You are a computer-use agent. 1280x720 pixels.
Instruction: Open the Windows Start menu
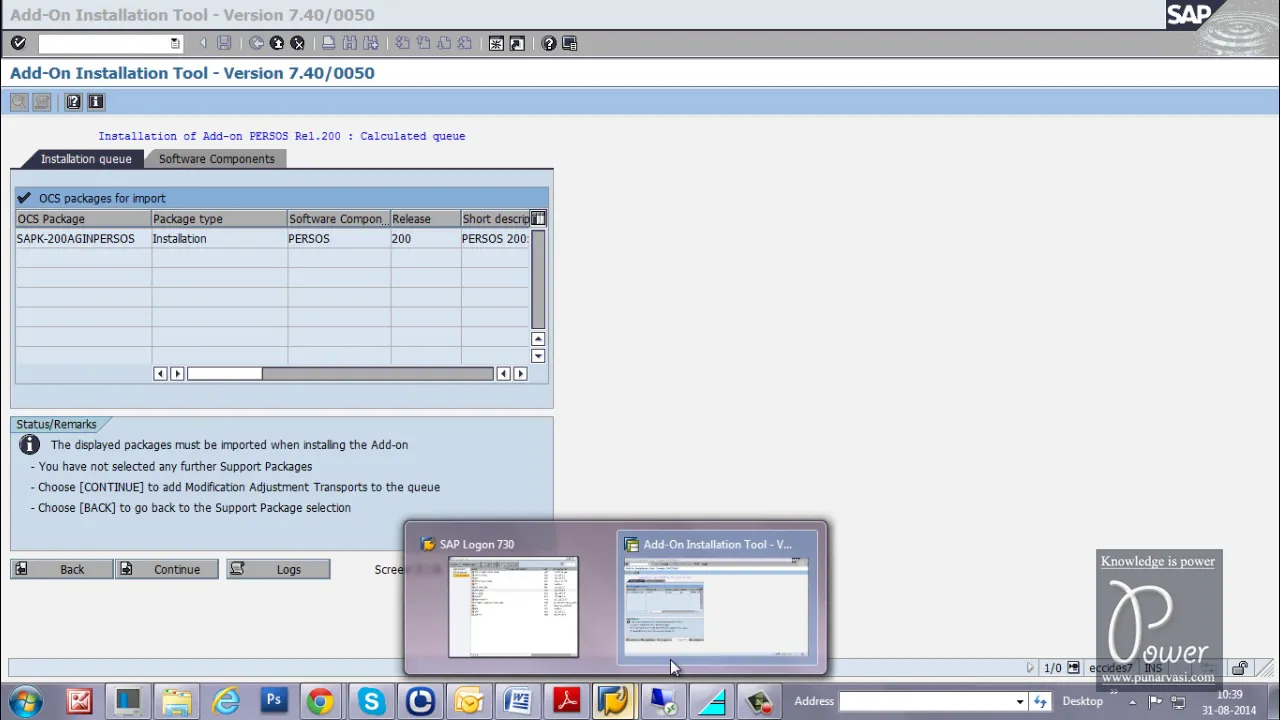(24, 701)
